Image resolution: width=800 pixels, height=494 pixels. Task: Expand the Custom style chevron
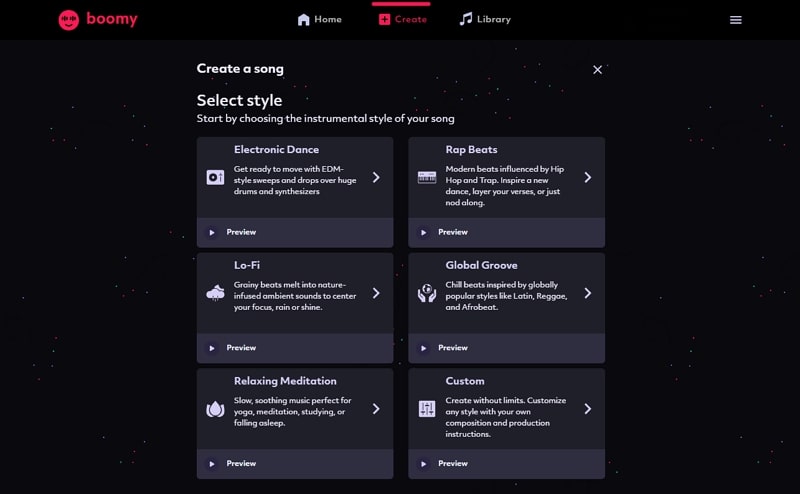pos(588,409)
